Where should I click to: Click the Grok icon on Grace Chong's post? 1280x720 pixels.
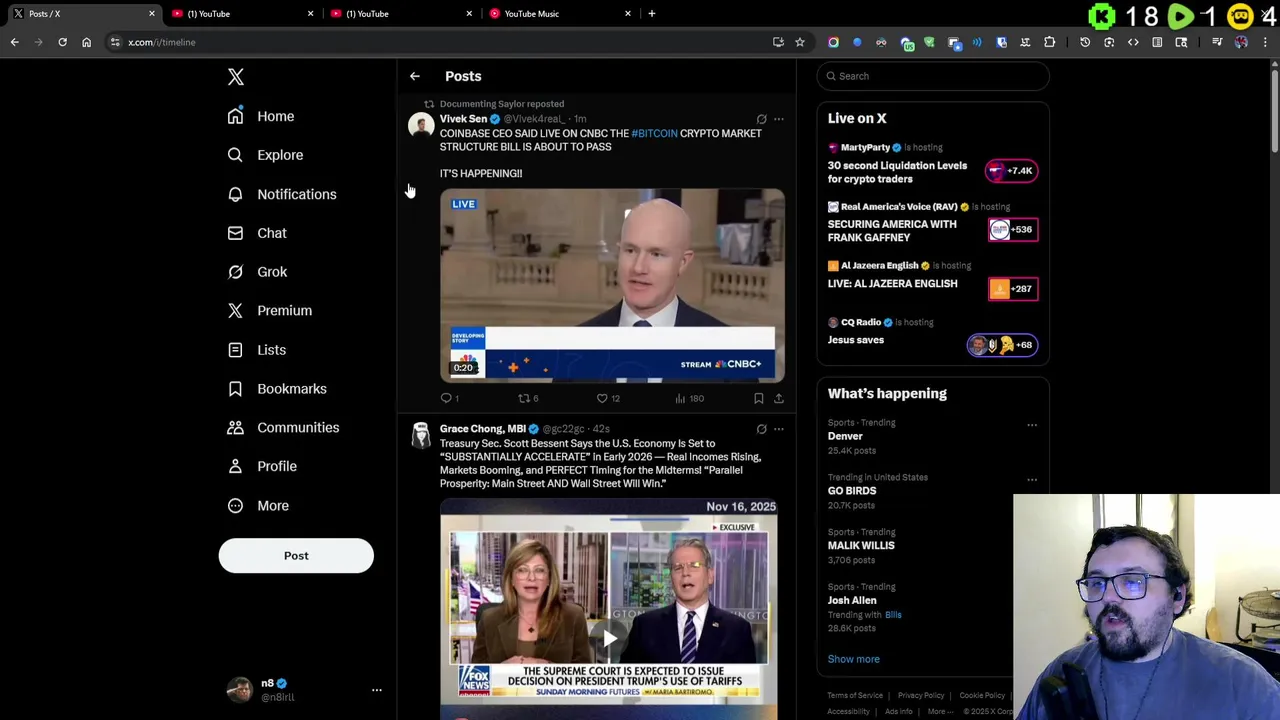click(x=761, y=429)
